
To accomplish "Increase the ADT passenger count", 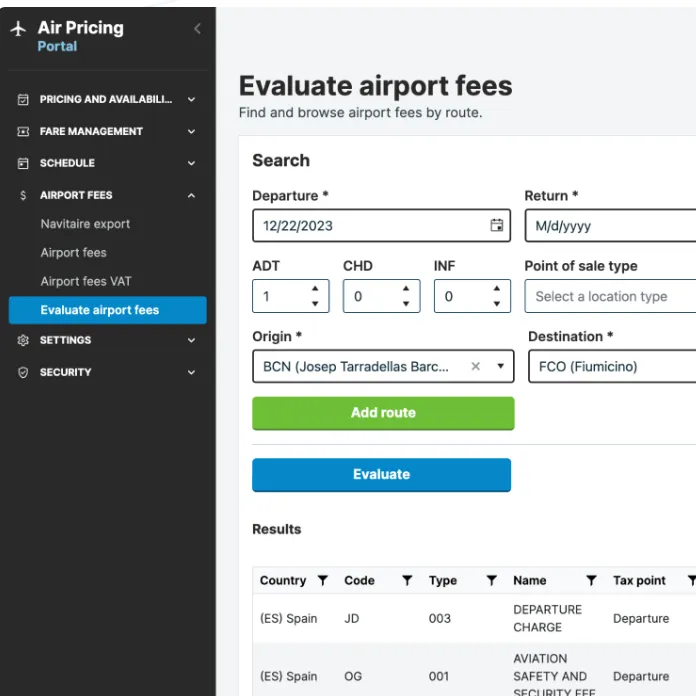I will pyautogui.click(x=315, y=289).
